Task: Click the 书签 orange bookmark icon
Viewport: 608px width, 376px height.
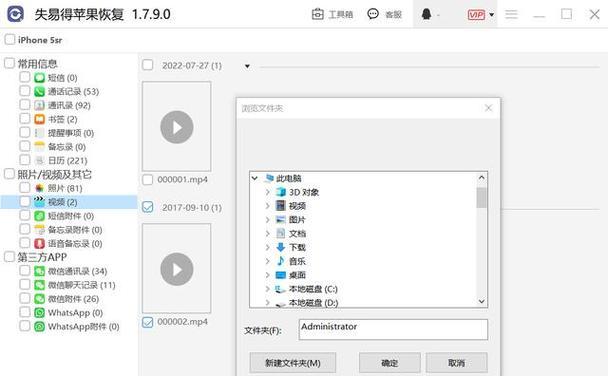Action: (x=40, y=119)
